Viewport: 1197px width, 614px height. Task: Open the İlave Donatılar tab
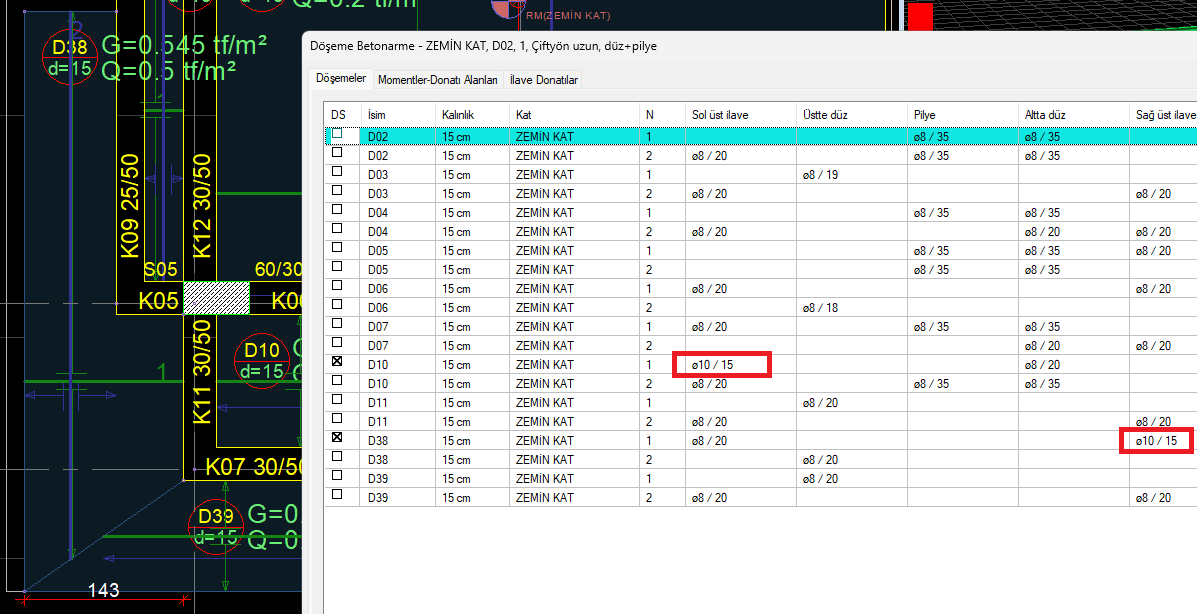[544, 79]
